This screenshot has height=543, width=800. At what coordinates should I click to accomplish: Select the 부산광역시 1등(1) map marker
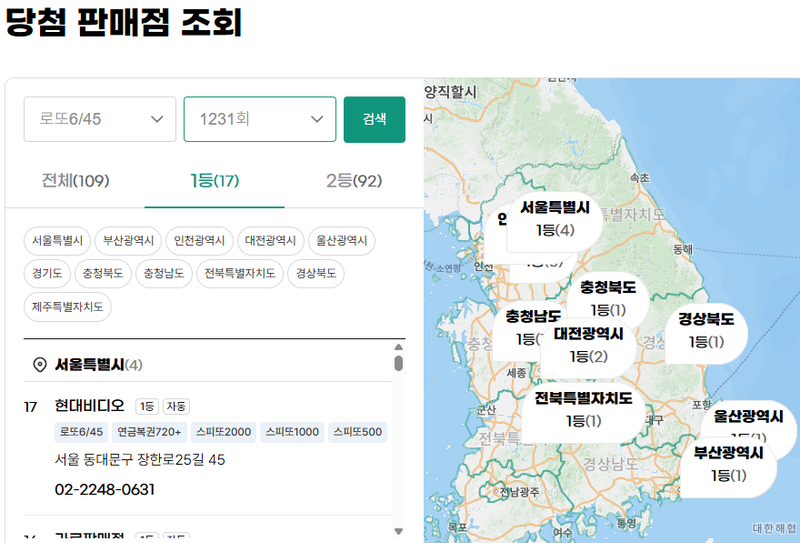tap(729, 465)
